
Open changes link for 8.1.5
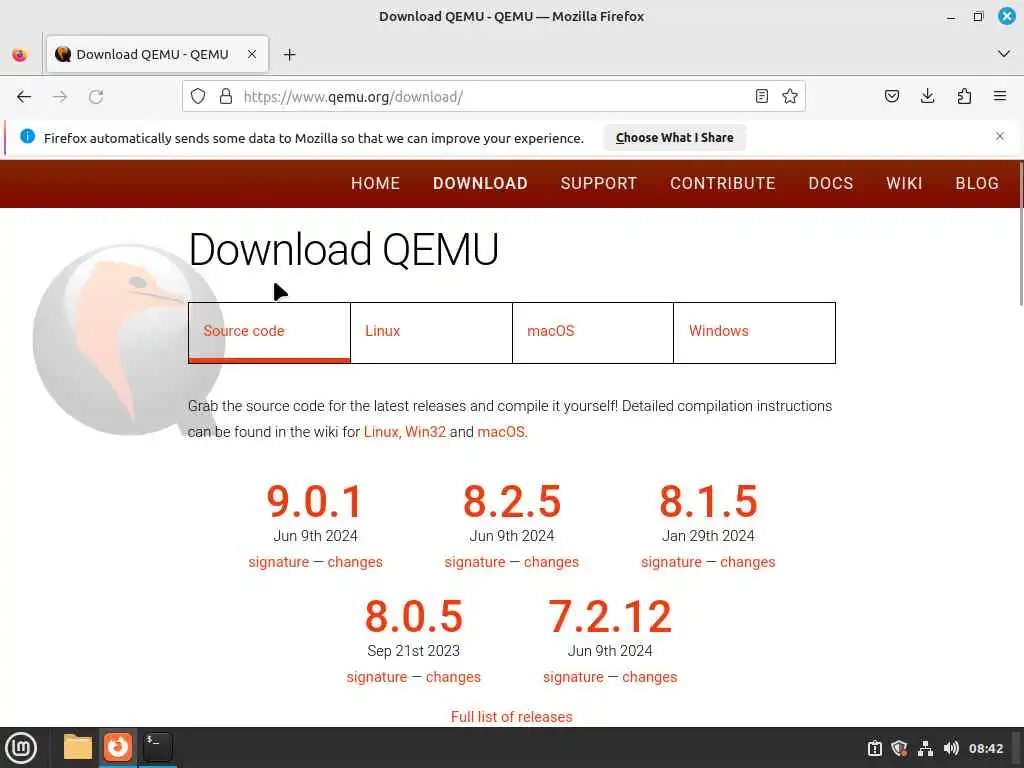[748, 562]
